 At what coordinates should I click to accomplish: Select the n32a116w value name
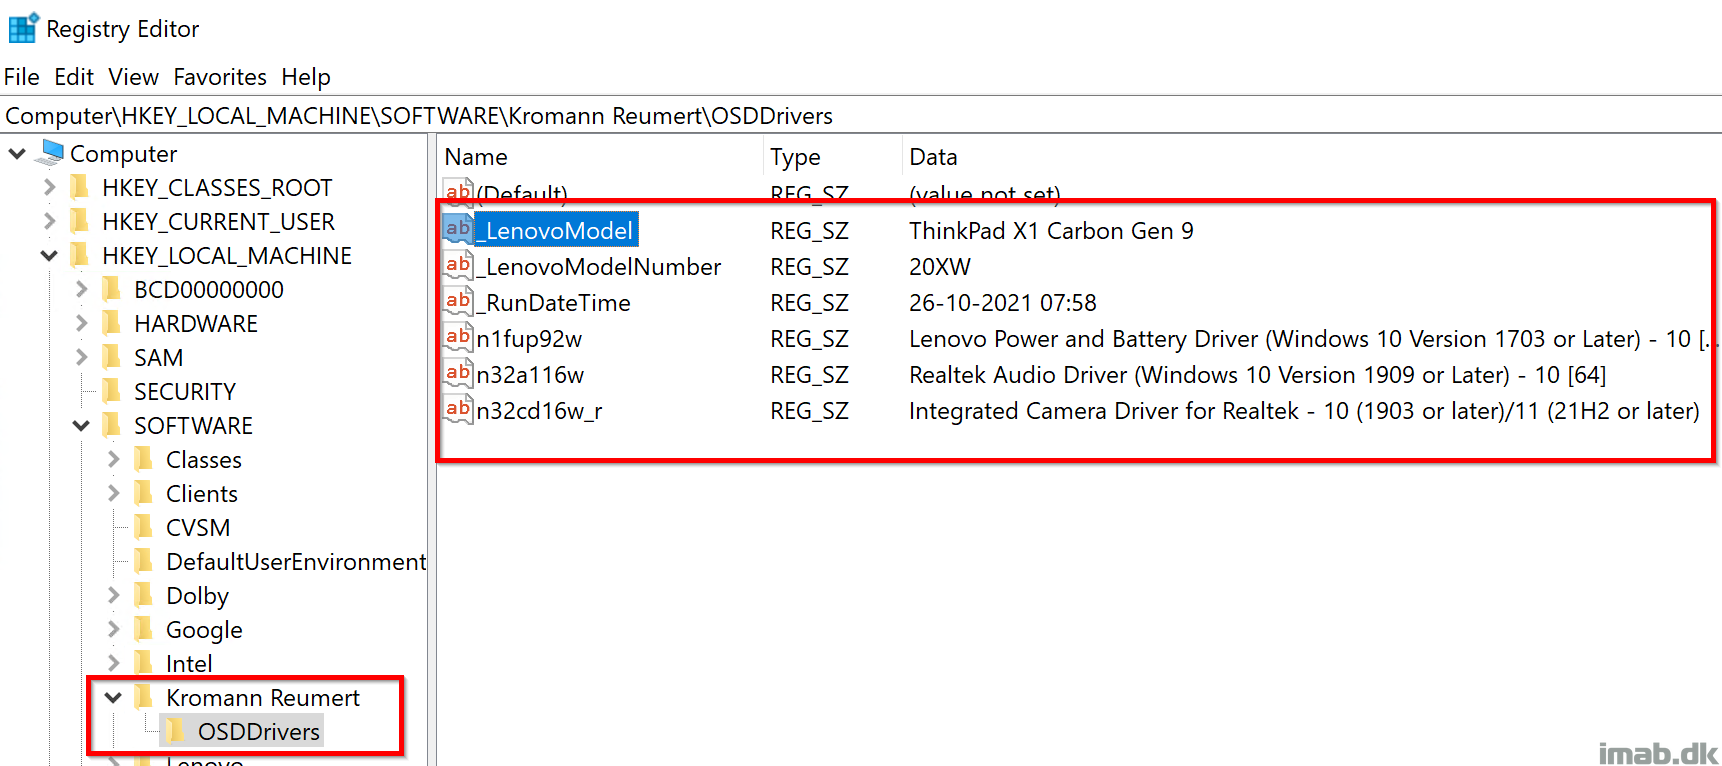click(530, 375)
